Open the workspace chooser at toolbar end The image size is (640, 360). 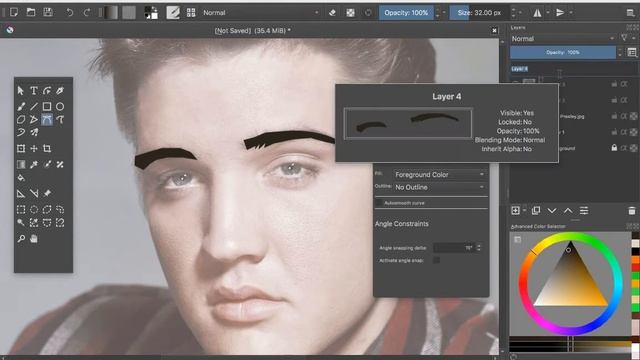(x=631, y=13)
